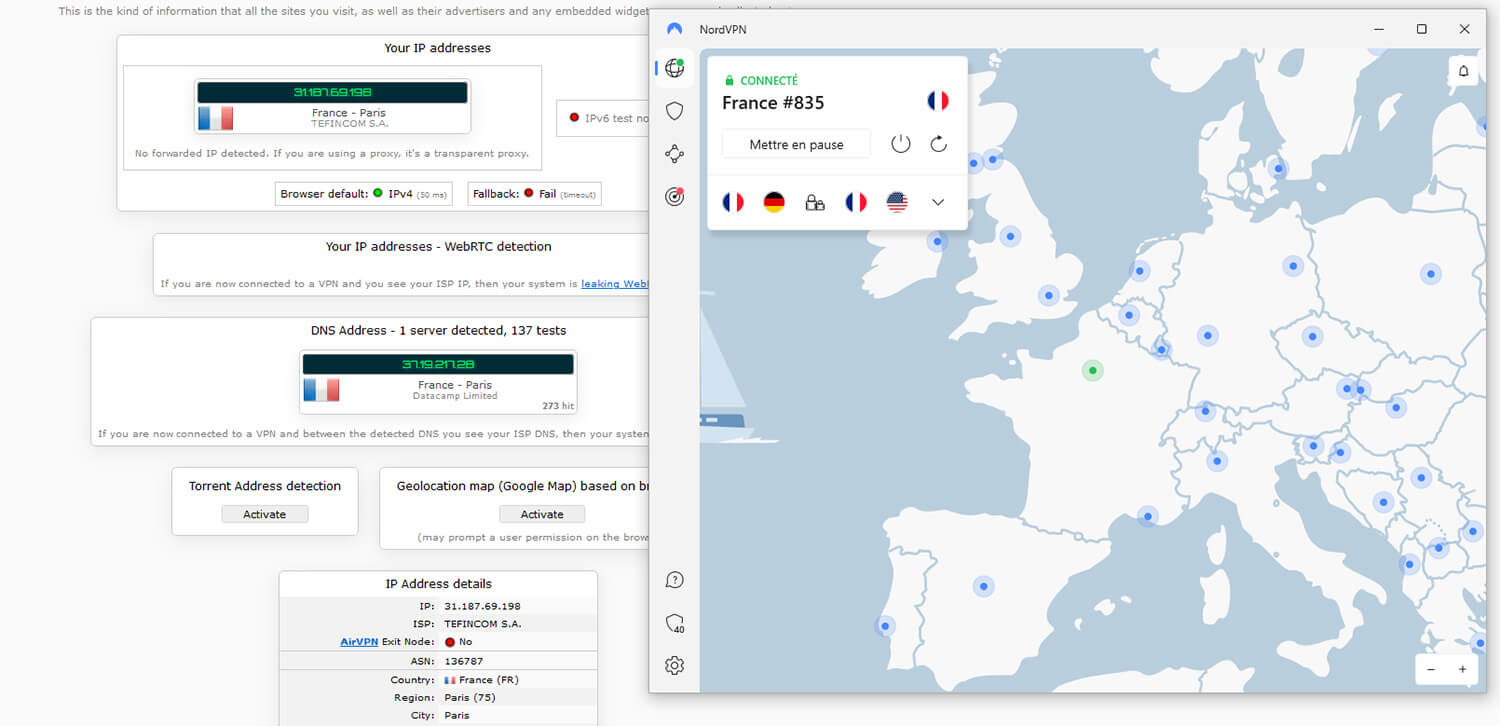Select the French flag just left of the German flag
The height and width of the screenshot is (726, 1500).
(x=733, y=202)
